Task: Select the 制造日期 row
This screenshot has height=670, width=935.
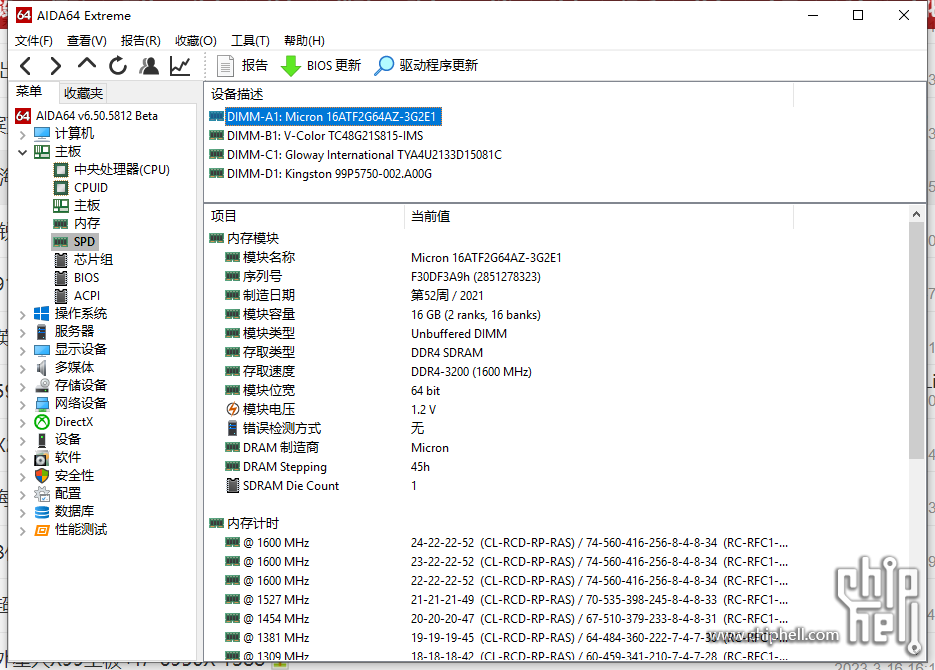Action: 558,296
